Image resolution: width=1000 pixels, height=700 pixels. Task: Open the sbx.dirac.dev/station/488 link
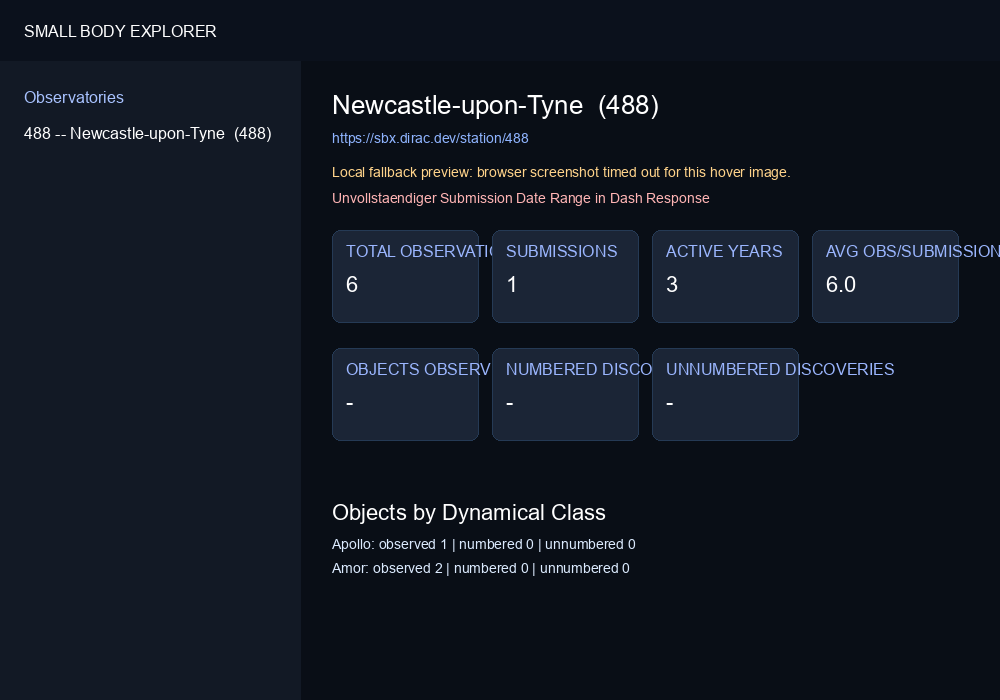point(430,138)
